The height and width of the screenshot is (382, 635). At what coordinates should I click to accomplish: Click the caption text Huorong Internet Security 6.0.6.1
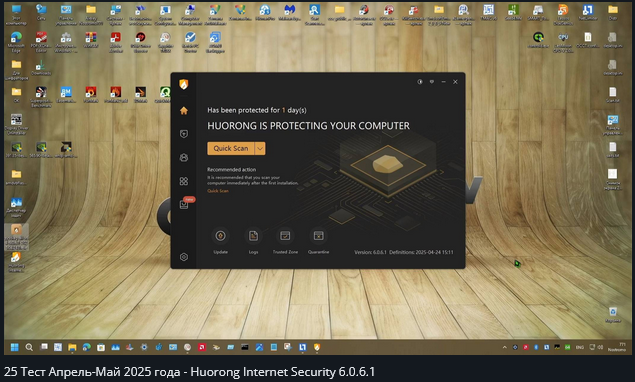click(283, 372)
